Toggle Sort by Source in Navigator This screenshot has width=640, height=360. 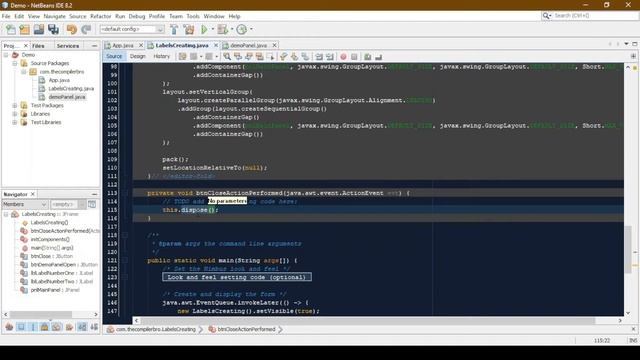point(94,327)
